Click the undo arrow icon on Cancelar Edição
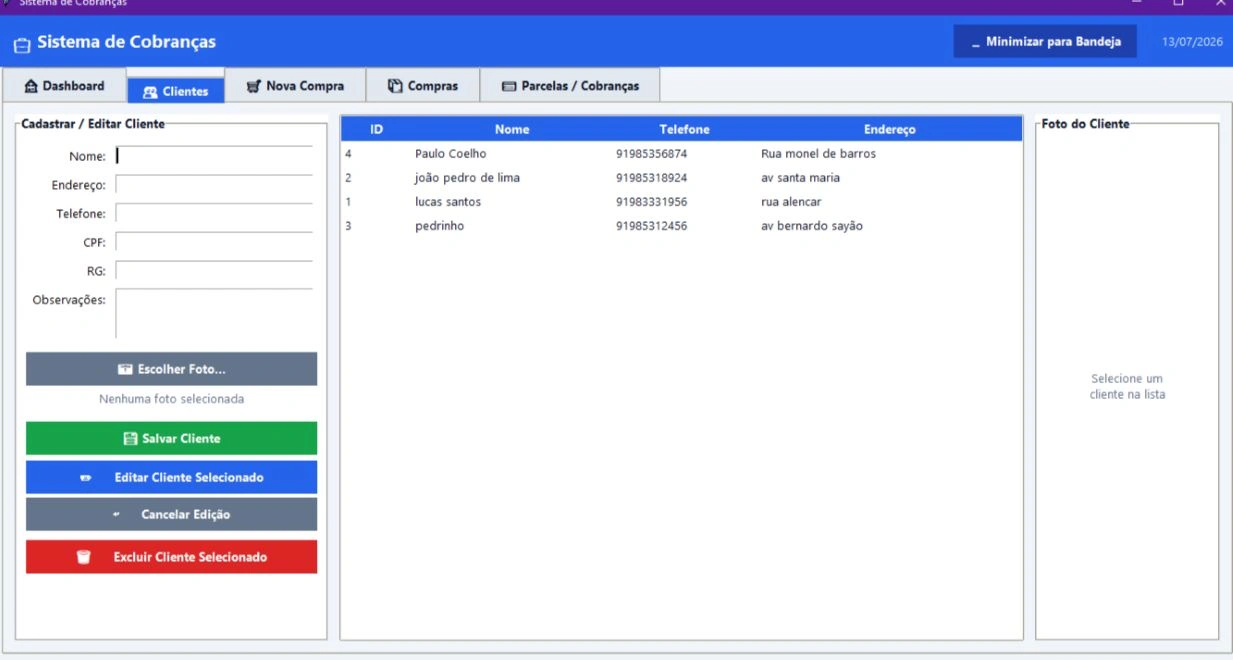 point(116,514)
